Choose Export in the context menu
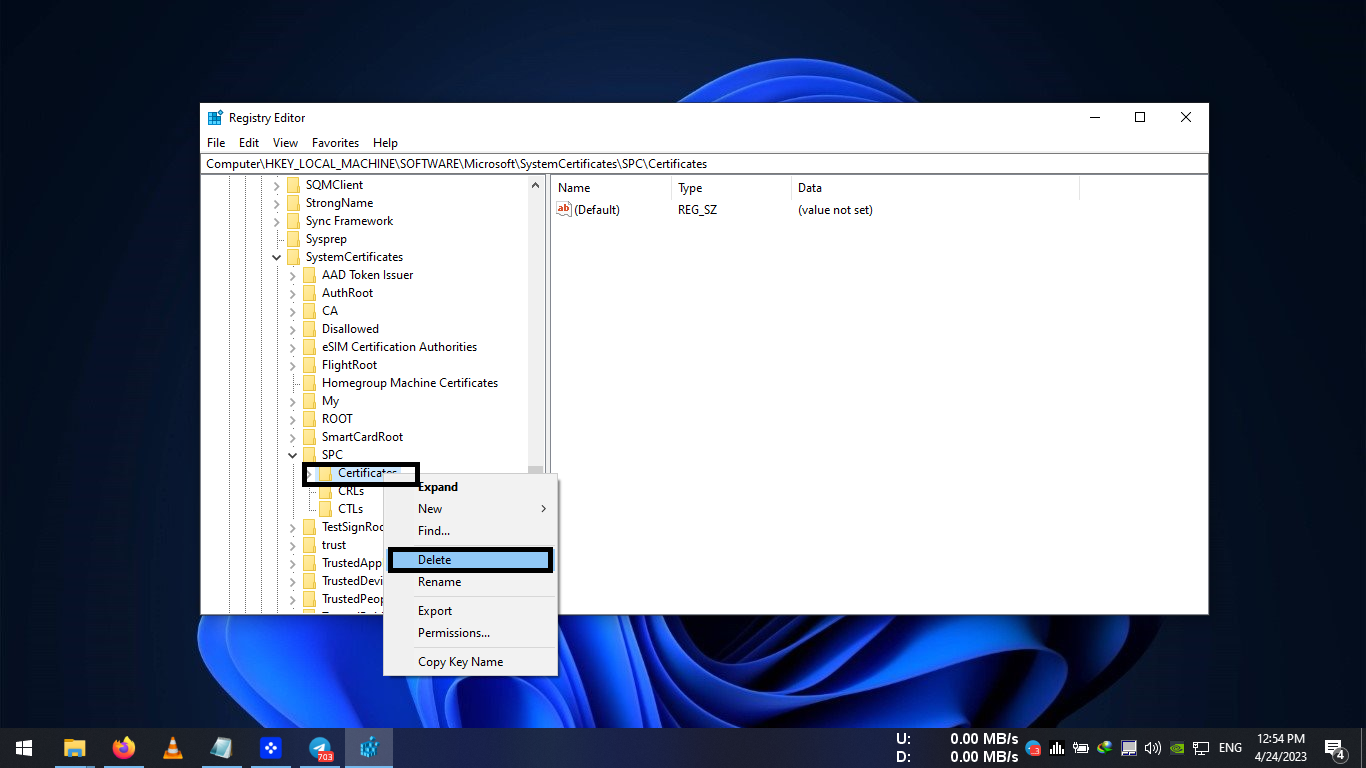The height and width of the screenshot is (768, 1366). pos(470,611)
